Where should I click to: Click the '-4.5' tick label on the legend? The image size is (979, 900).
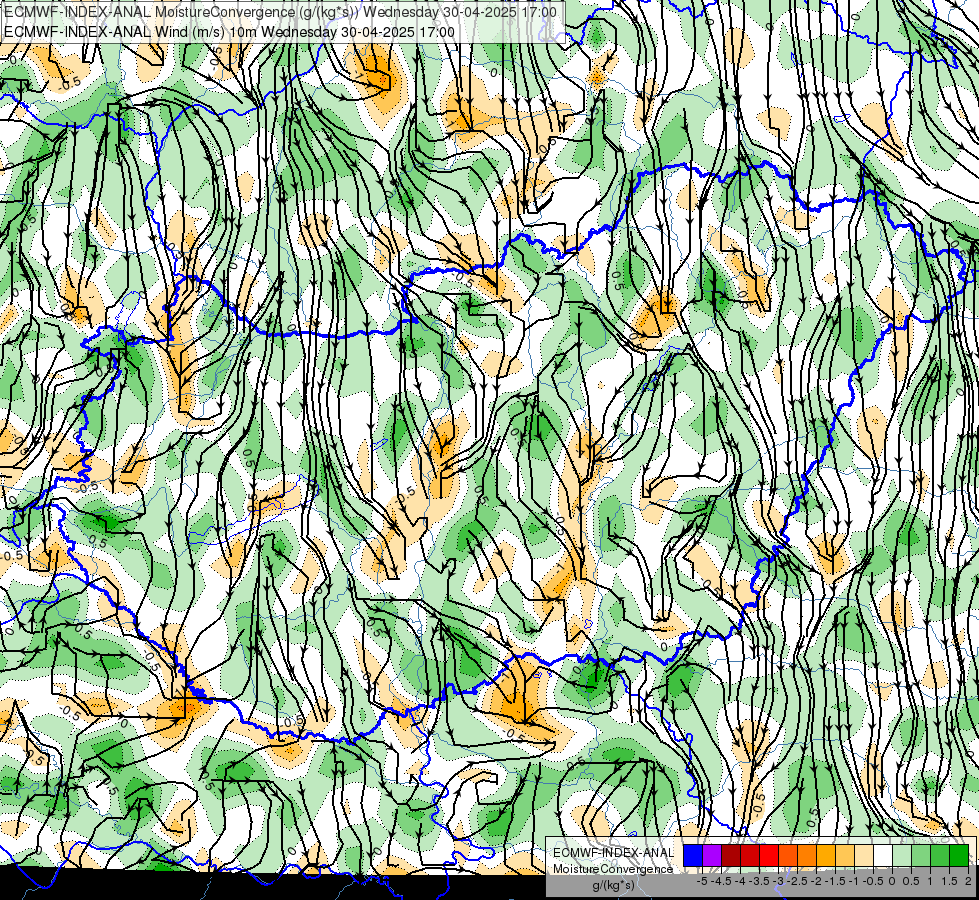pos(721,881)
